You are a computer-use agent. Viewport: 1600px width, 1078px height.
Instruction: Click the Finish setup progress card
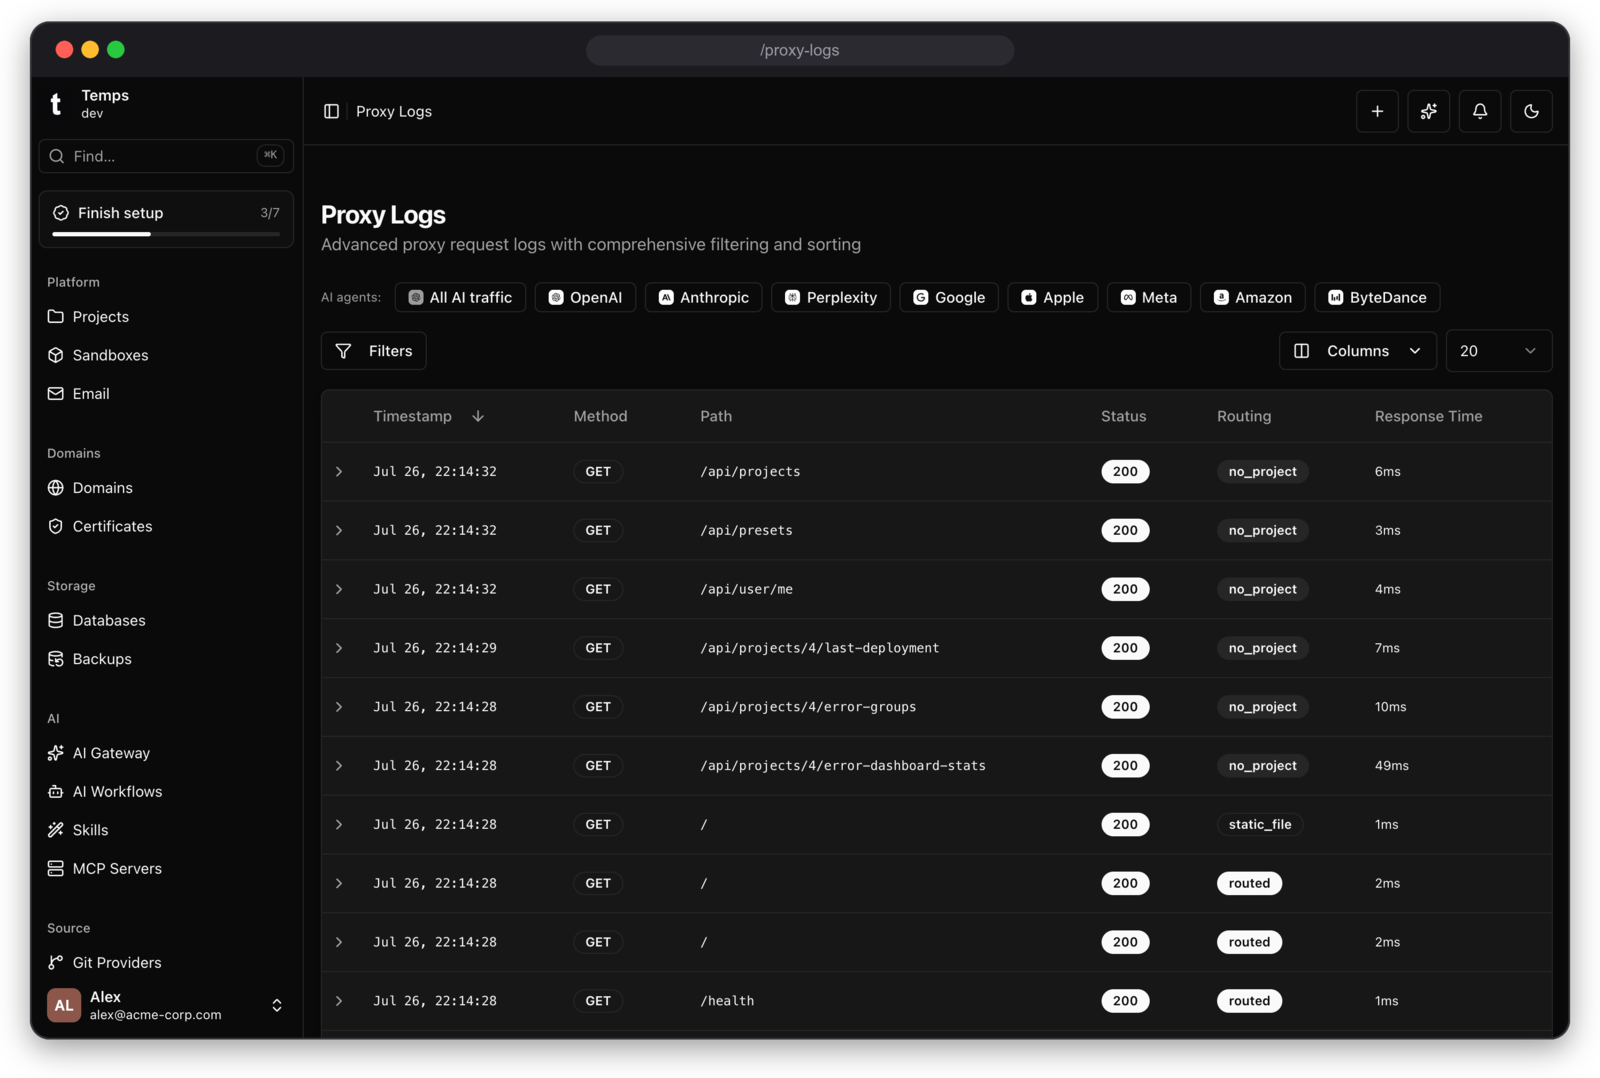click(x=166, y=219)
